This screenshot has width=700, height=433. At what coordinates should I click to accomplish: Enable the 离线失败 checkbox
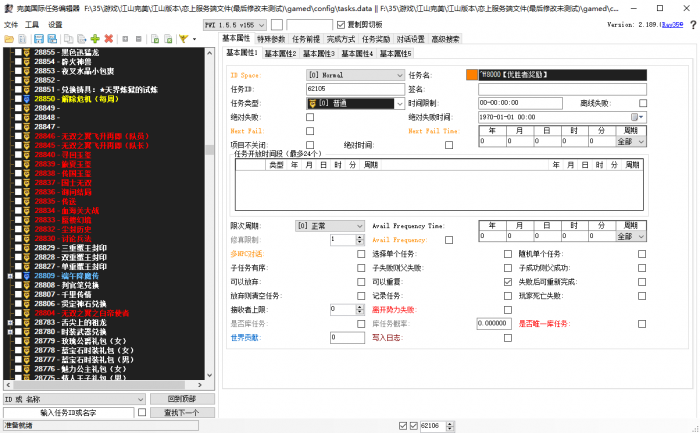click(x=642, y=103)
